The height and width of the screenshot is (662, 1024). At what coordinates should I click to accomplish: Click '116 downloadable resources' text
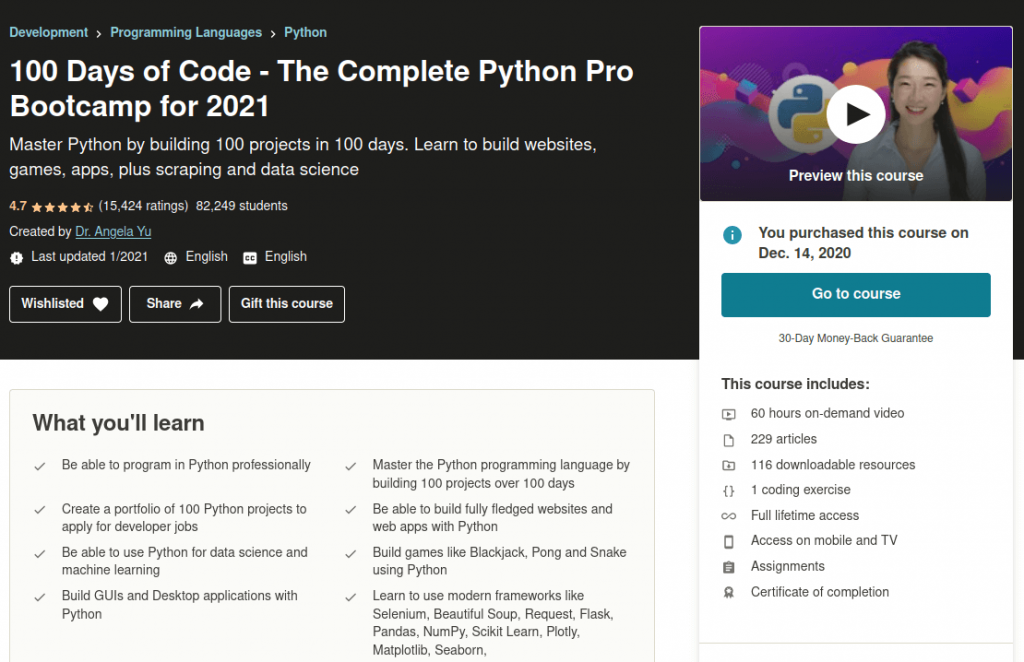click(833, 465)
